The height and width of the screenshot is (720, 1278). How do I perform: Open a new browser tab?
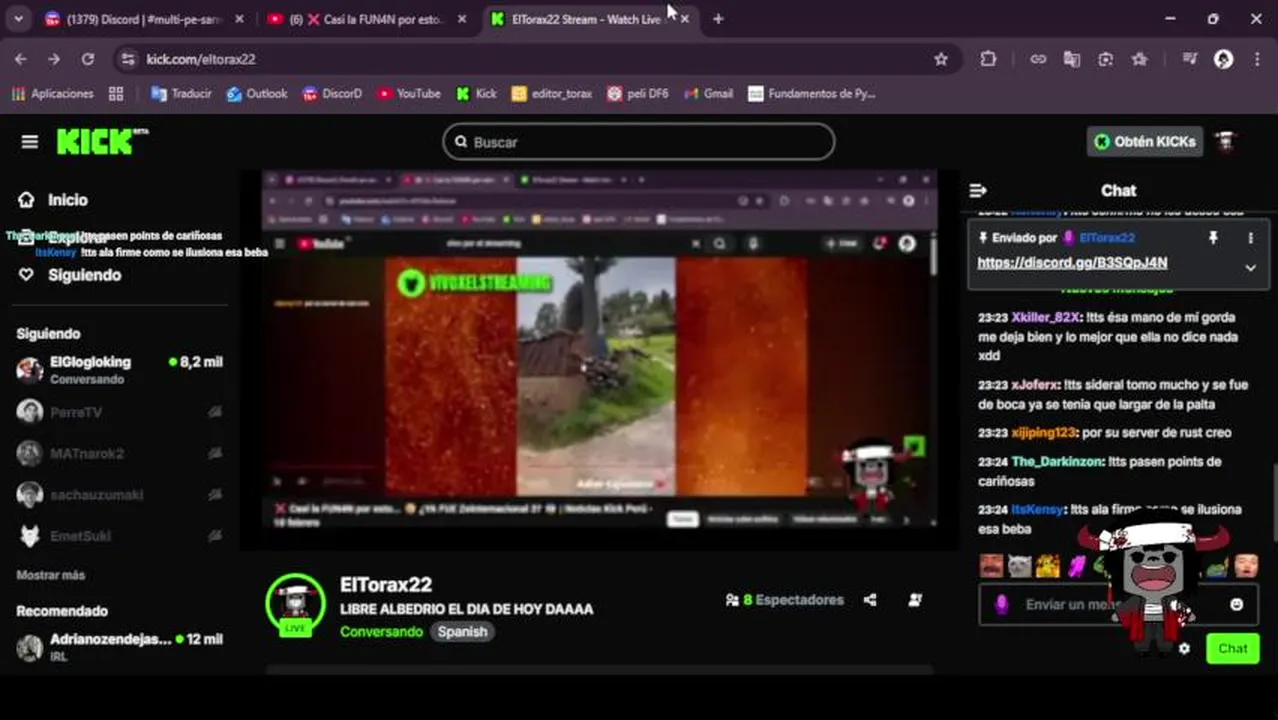click(x=718, y=19)
